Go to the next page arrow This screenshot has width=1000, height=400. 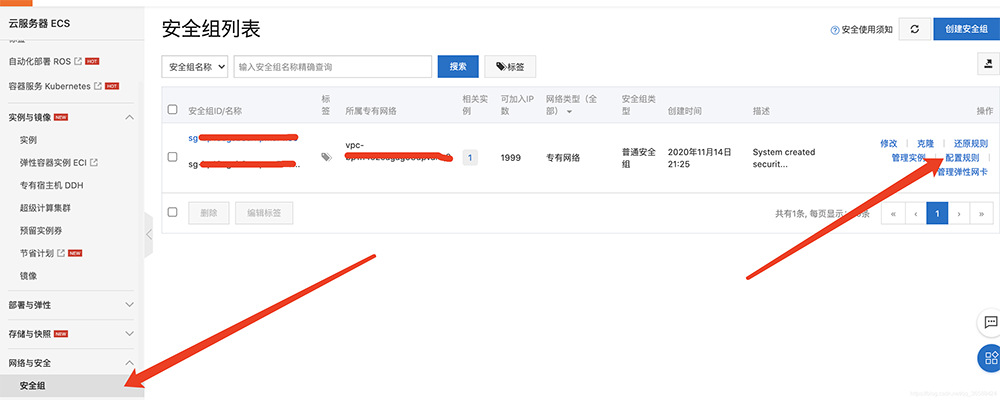pyautogui.click(x=959, y=213)
